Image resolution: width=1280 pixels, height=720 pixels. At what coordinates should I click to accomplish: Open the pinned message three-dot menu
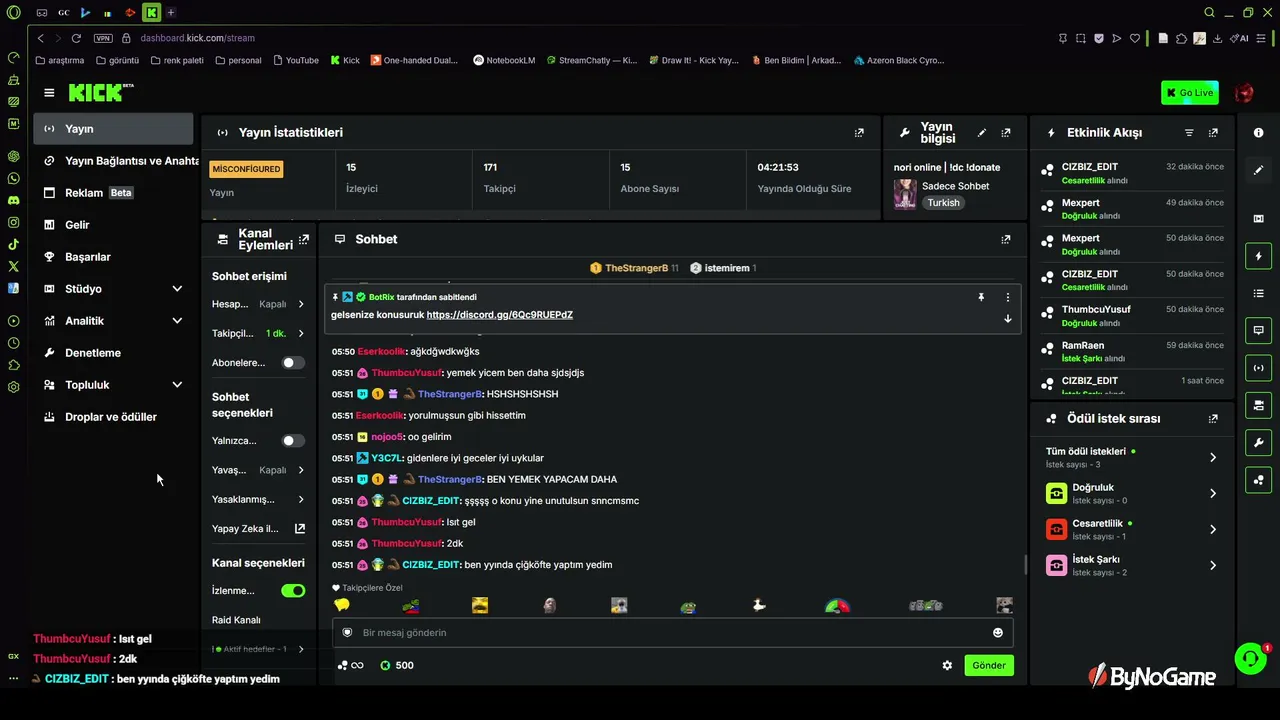1007,297
